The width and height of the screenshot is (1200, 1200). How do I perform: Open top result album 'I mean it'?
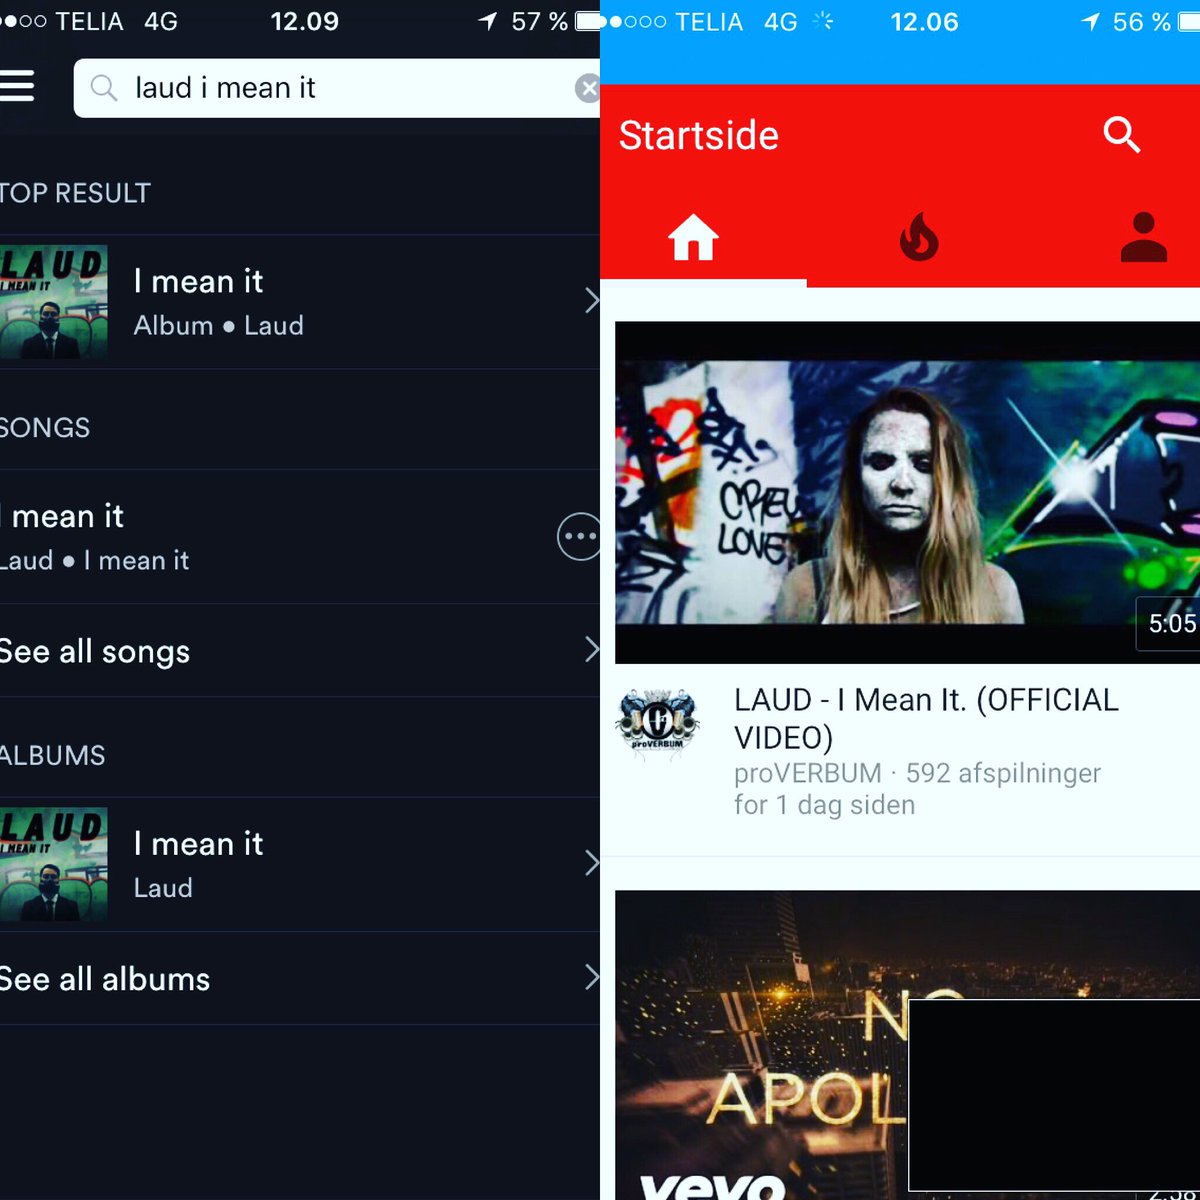click(x=300, y=302)
